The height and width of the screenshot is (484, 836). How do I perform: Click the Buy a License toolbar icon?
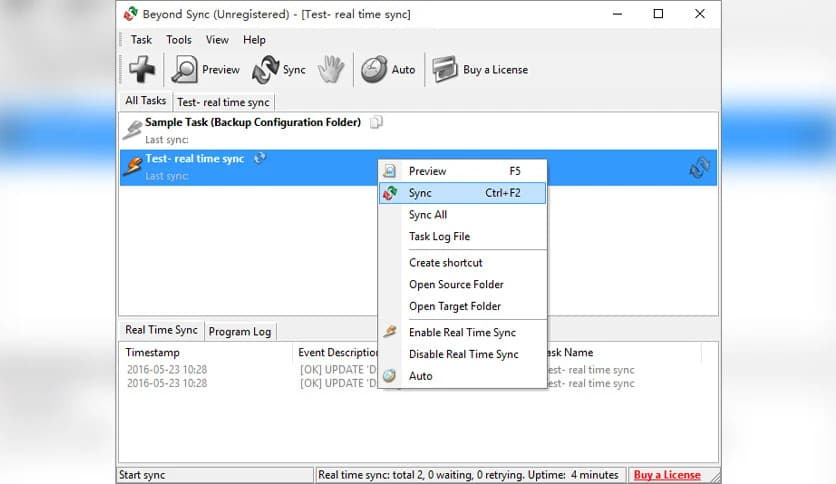click(x=445, y=69)
